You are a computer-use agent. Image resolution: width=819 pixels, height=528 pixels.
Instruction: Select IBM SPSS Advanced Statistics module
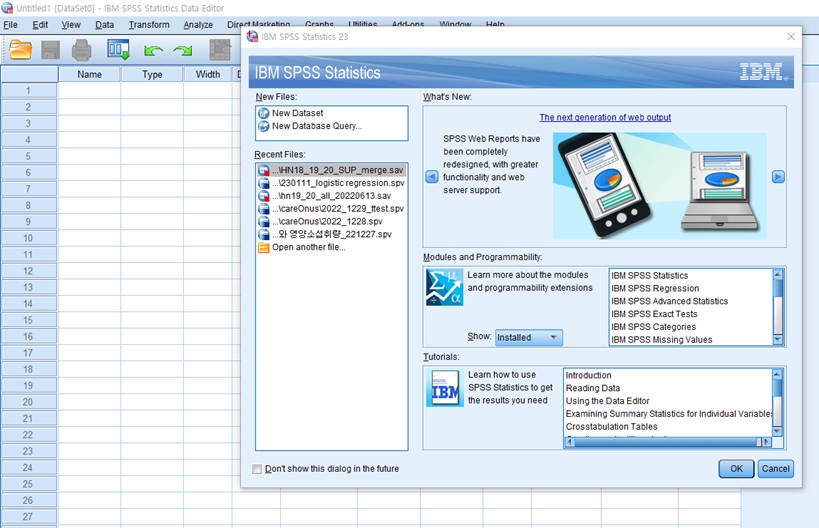point(669,301)
